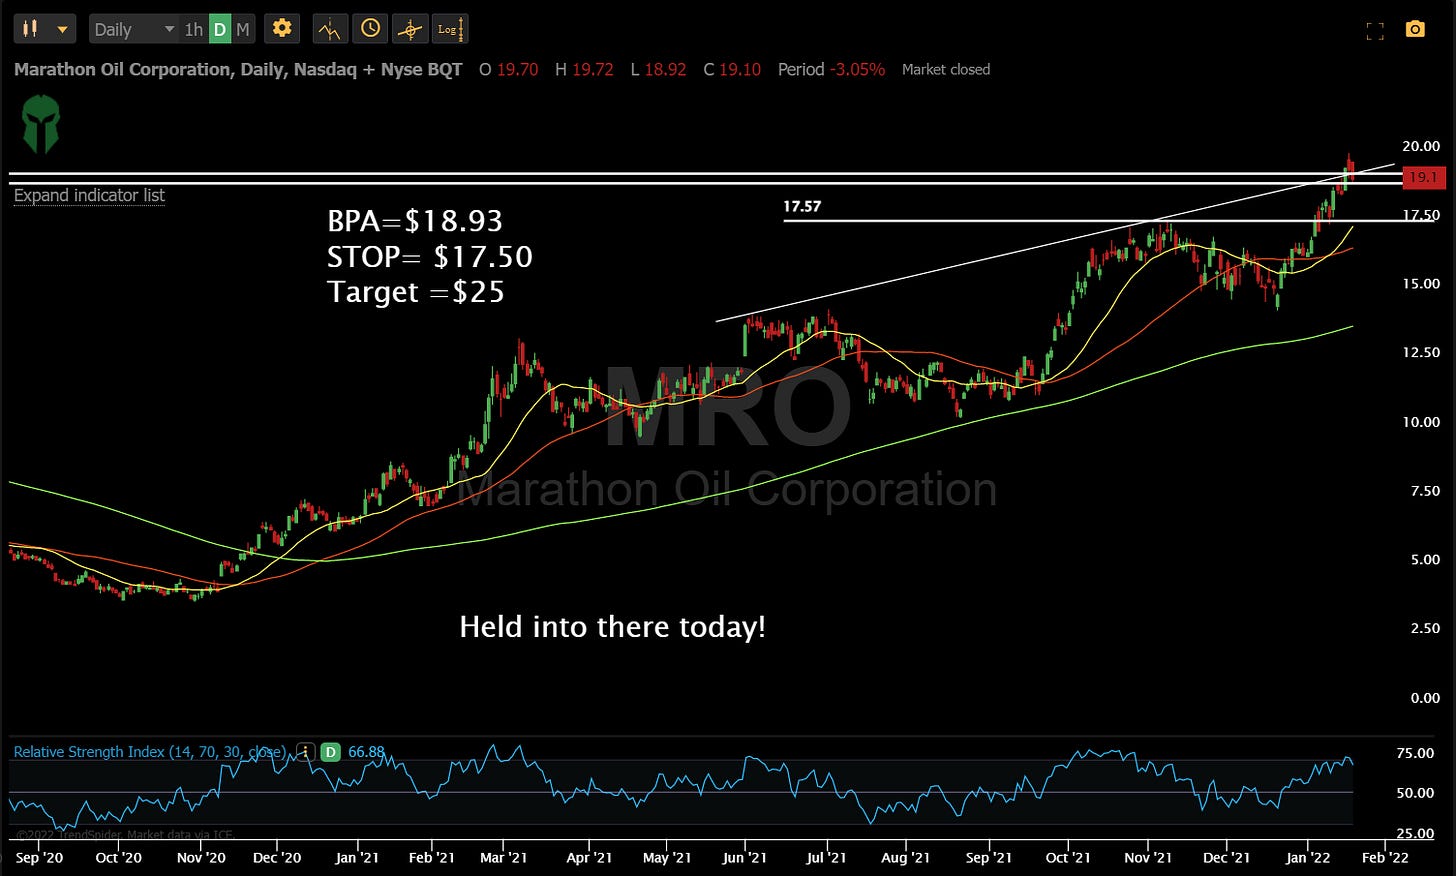Viewport: 1456px width, 876px height.
Task: Open the candlestick chart type selector
Action: 30,29
